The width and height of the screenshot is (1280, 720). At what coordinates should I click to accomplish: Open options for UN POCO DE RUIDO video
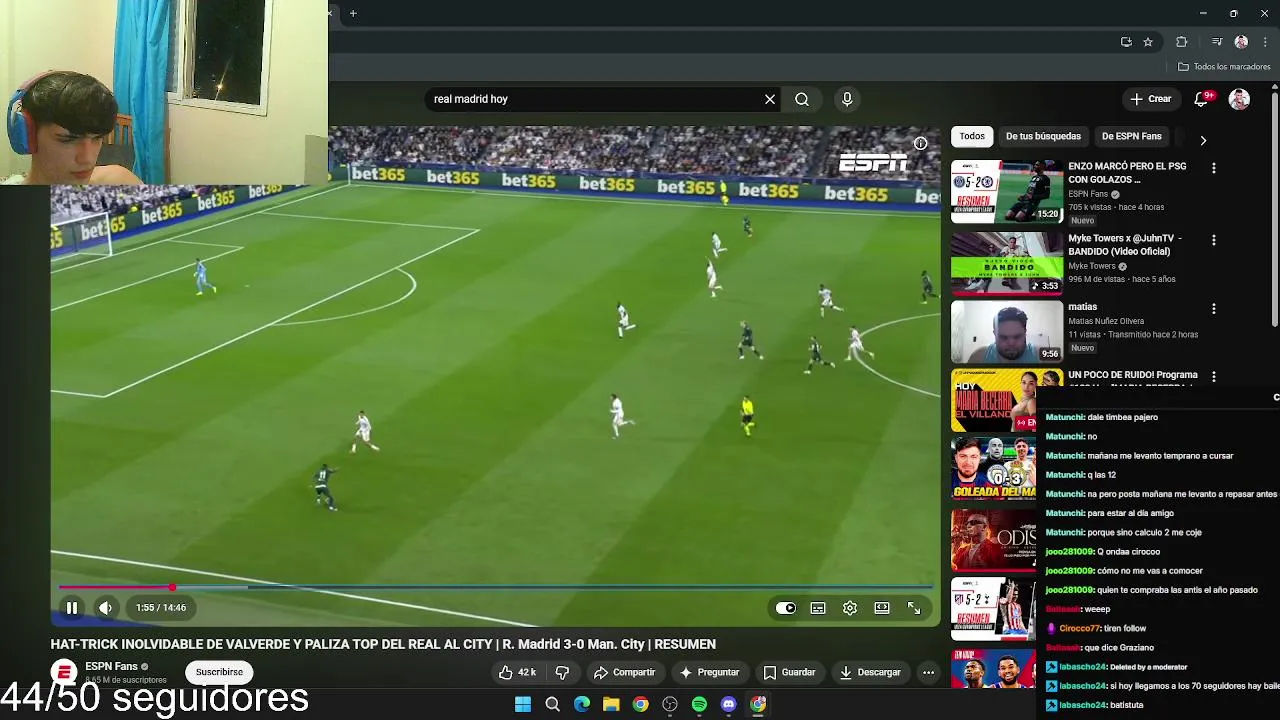click(x=1214, y=377)
